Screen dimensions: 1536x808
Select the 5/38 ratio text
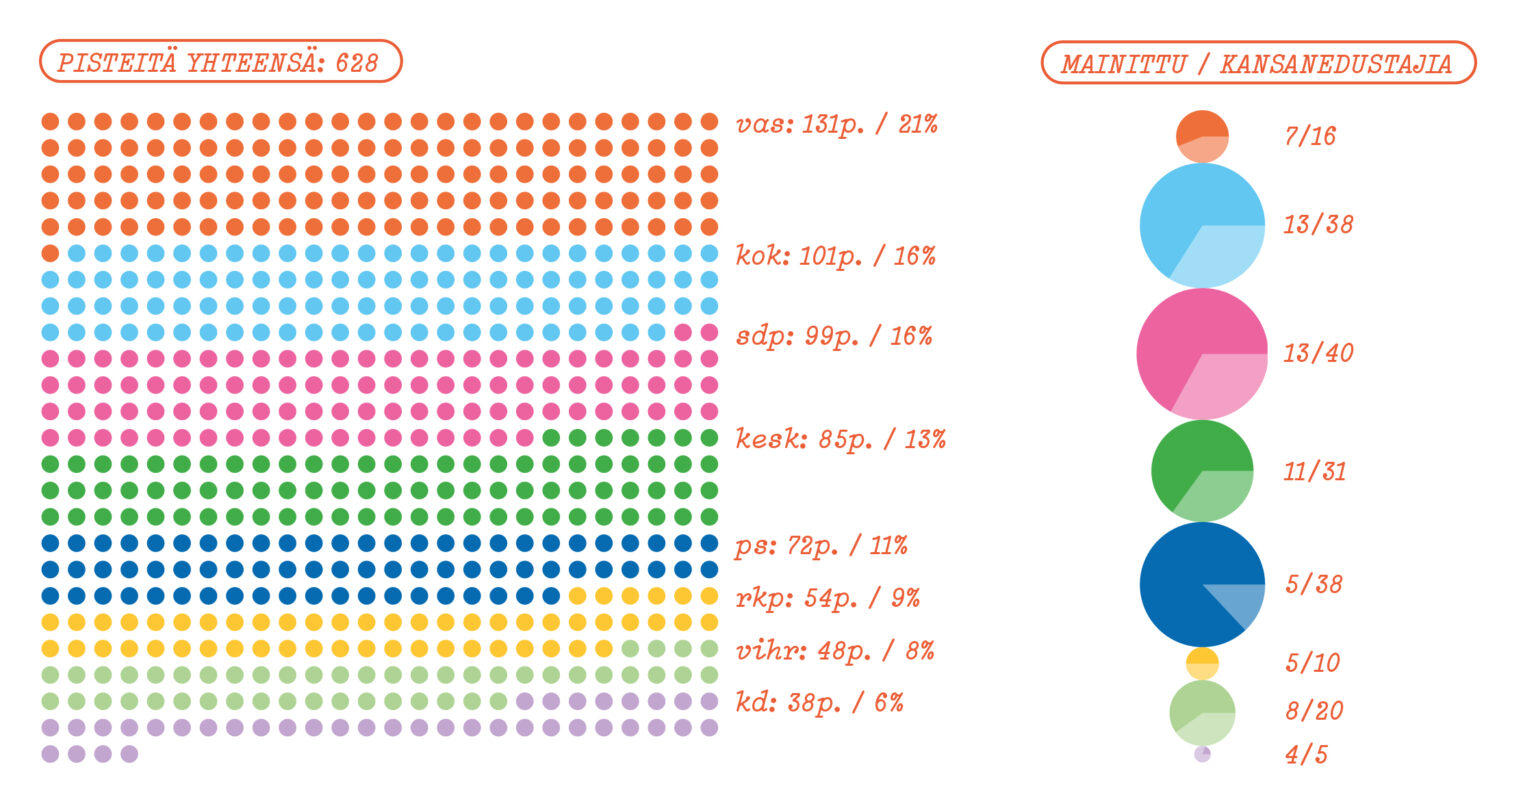[1314, 584]
